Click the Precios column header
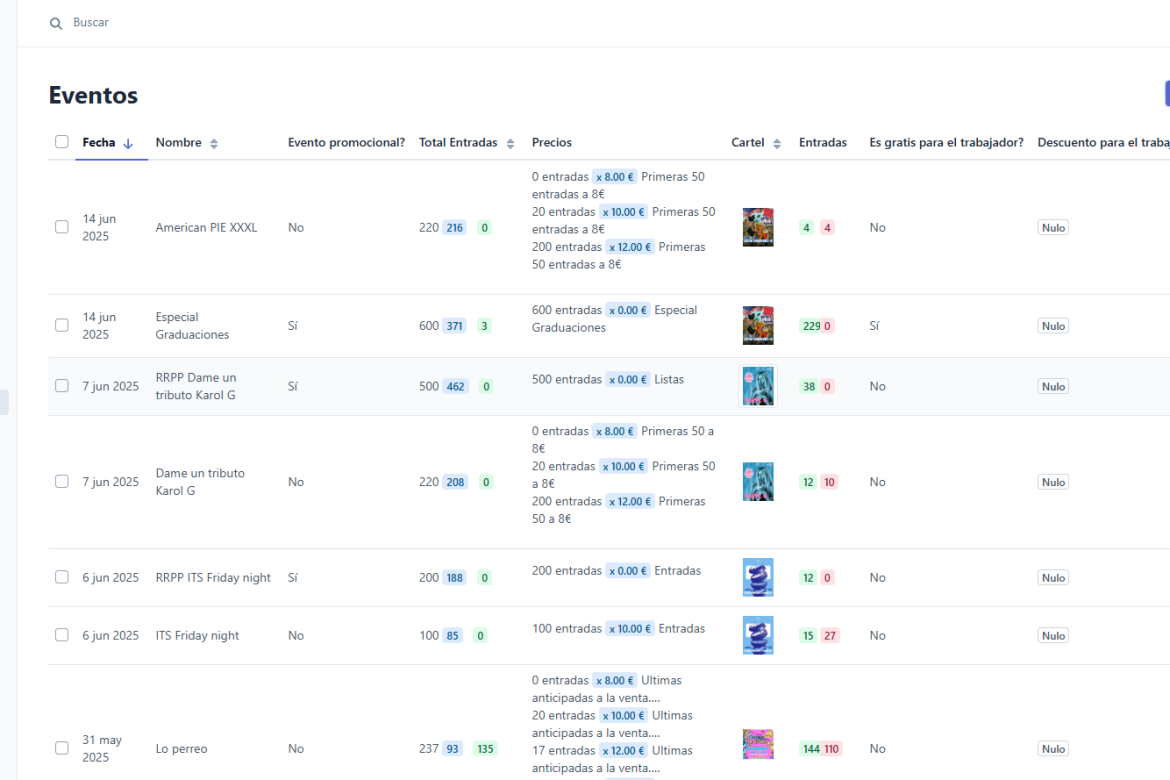Image resolution: width=1170 pixels, height=780 pixels. pyautogui.click(x=552, y=143)
